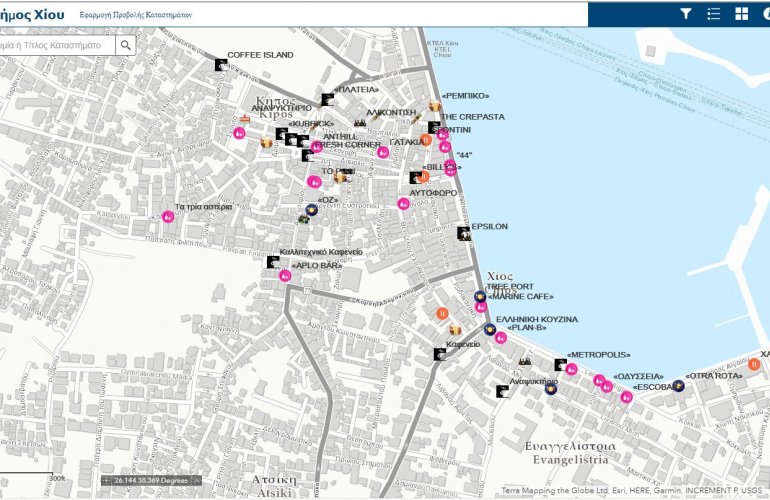This screenshot has width=770, height=500.
Task: Select the ΑΝΑΨΥΚΤΗΡΙΟ orange cake marker near Κήπος
Action: (x=245, y=119)
